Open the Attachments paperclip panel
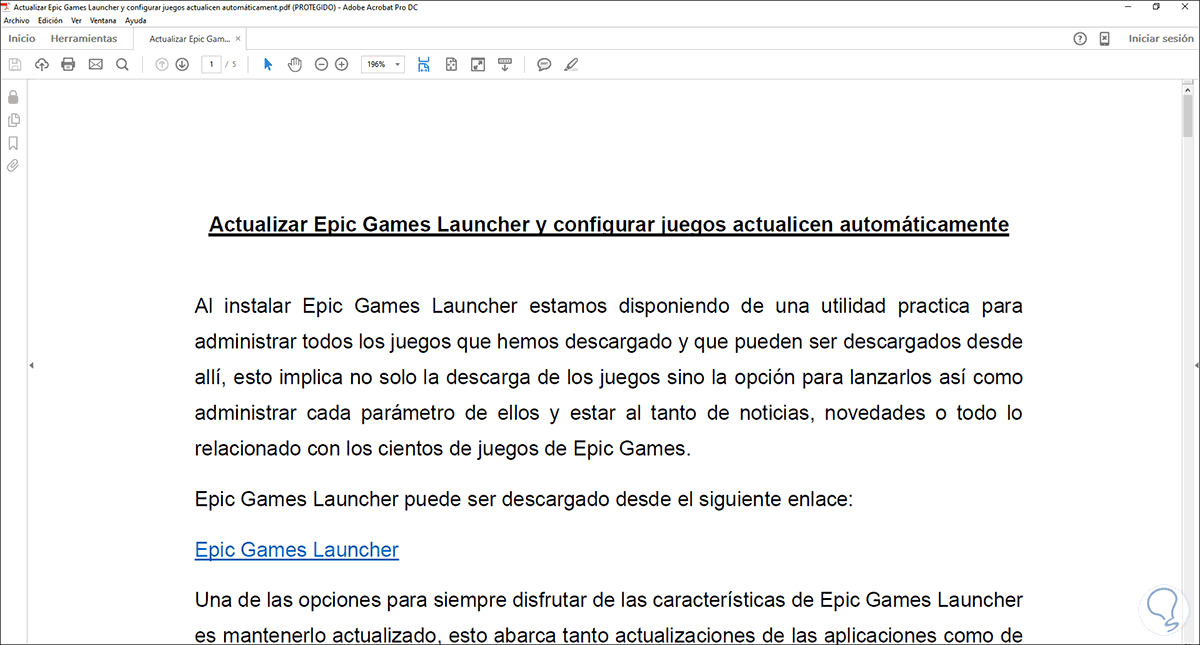The image size is (1200, 645). coord(14,165)
